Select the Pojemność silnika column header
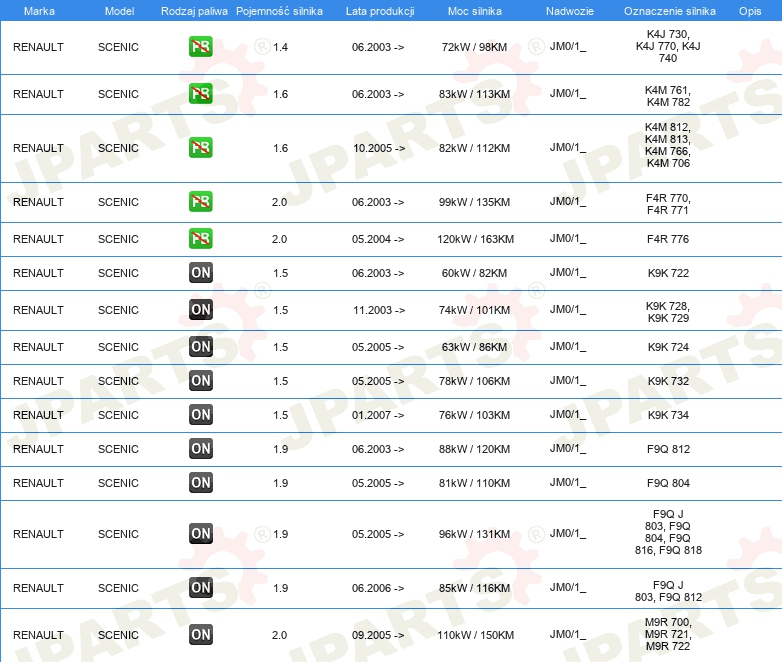Image resolution: width=782 pixels, height=662 pixels. pyautogui.click(x=279, y=11)
